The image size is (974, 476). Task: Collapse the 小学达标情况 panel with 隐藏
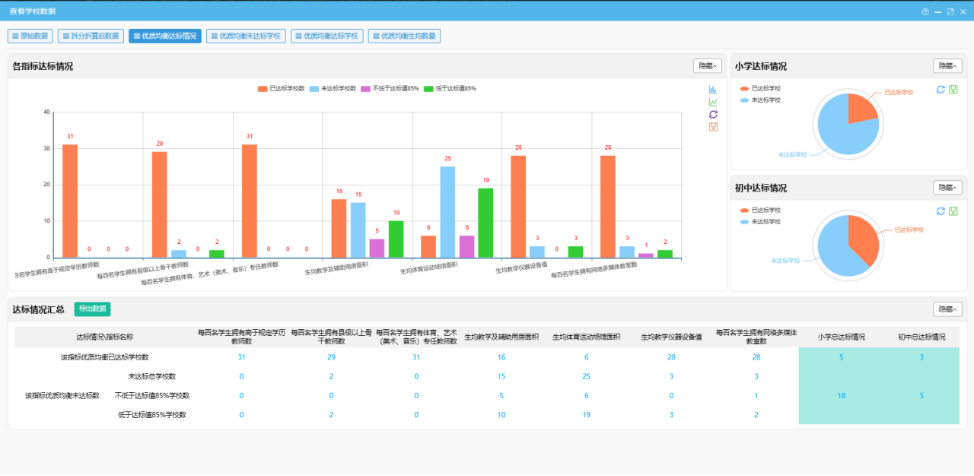(947, 66)
